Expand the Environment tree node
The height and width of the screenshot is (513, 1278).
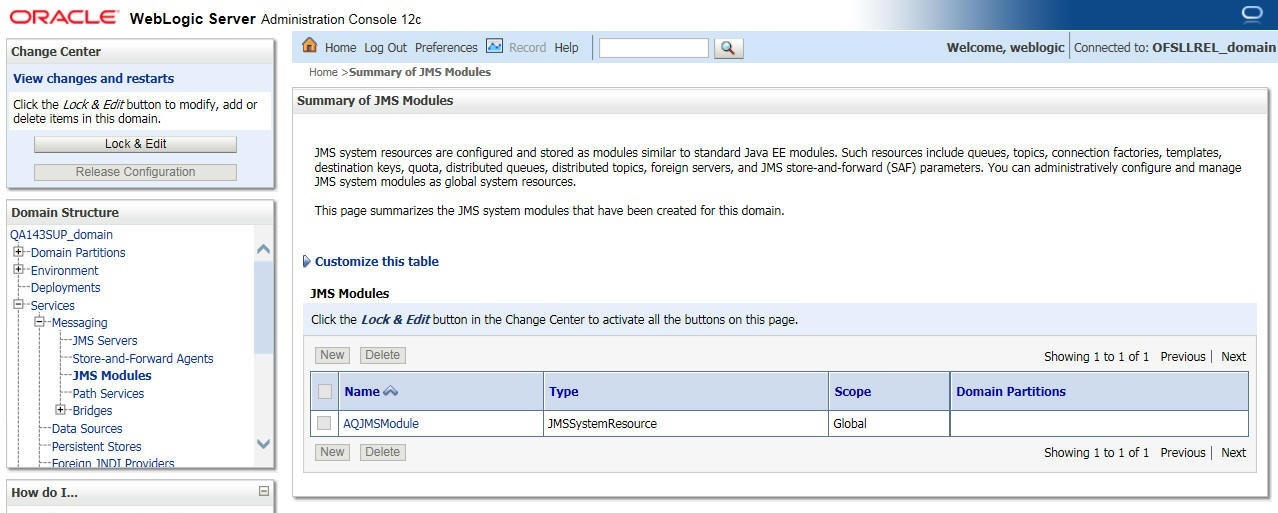18,270
